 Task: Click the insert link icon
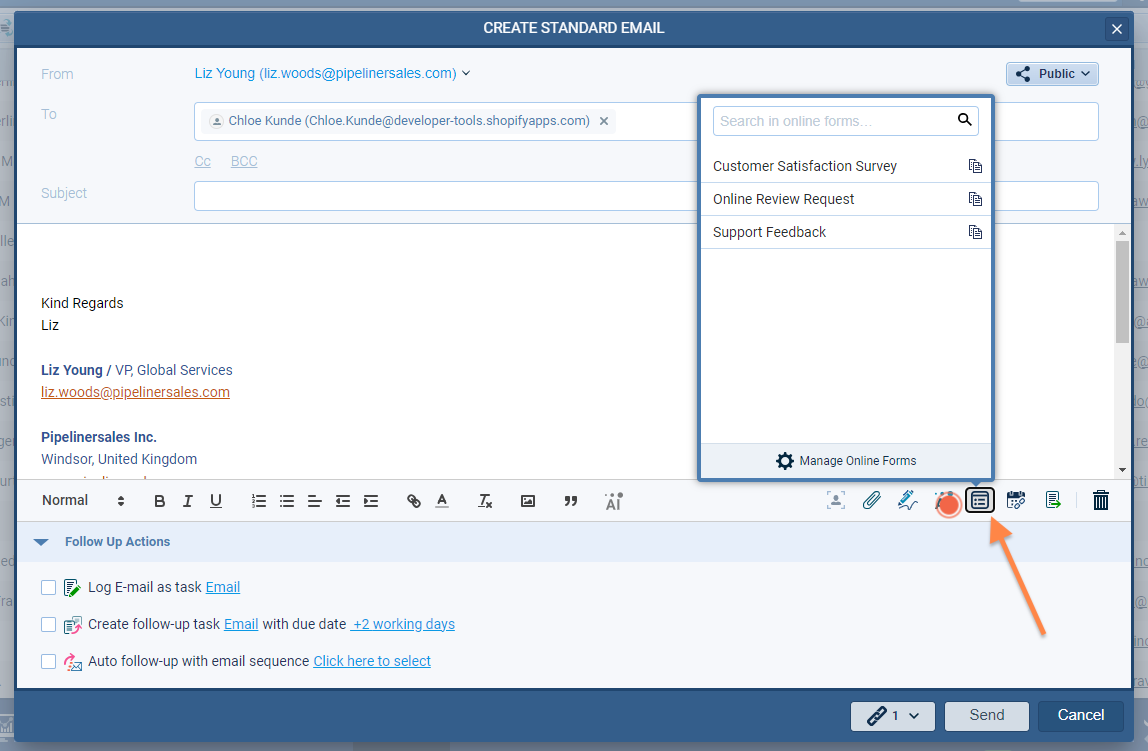tap(414, 501)
